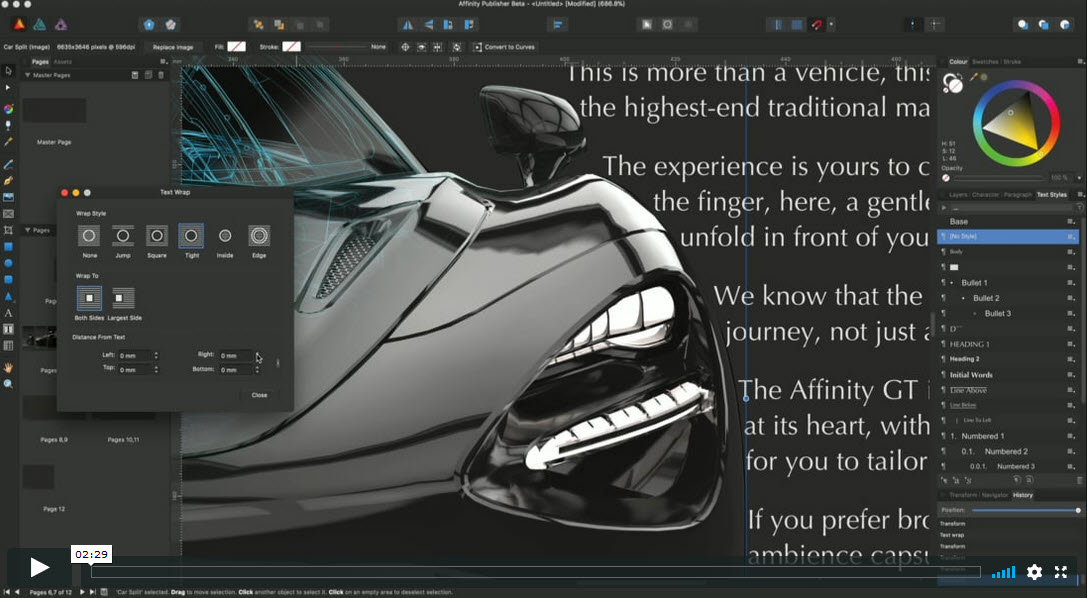This screenshot has width=1087, height=598.
Task: Pick the colour wheel fill tool
Action: (x=8, y=109)
